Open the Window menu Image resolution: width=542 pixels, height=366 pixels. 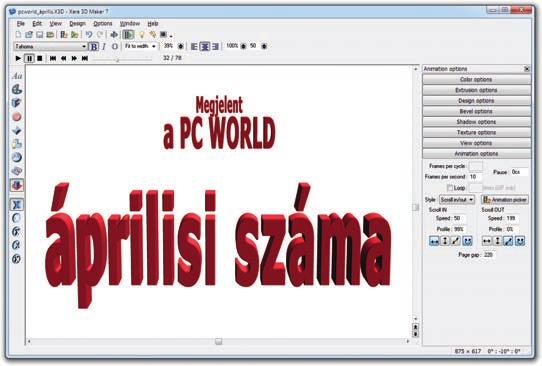(x=130, y=24)
